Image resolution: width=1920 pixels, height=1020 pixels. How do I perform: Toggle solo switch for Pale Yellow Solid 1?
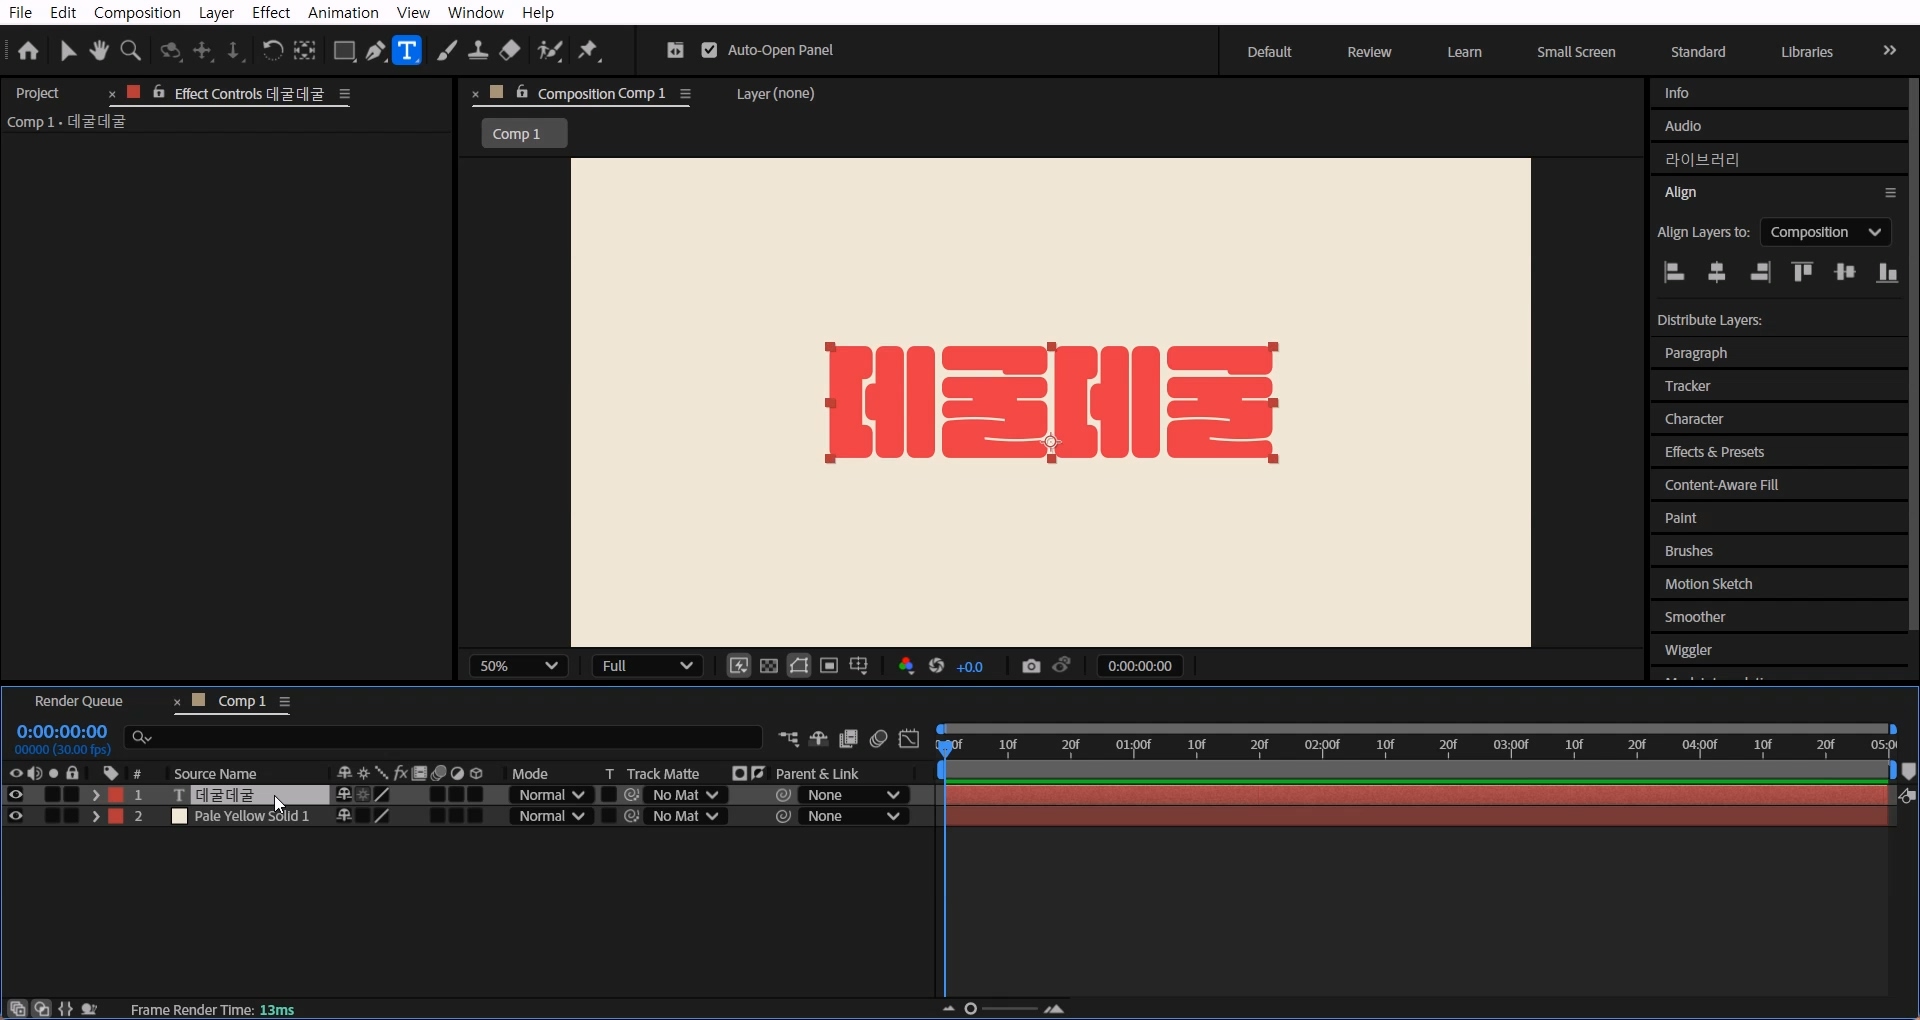click(53, 816)
